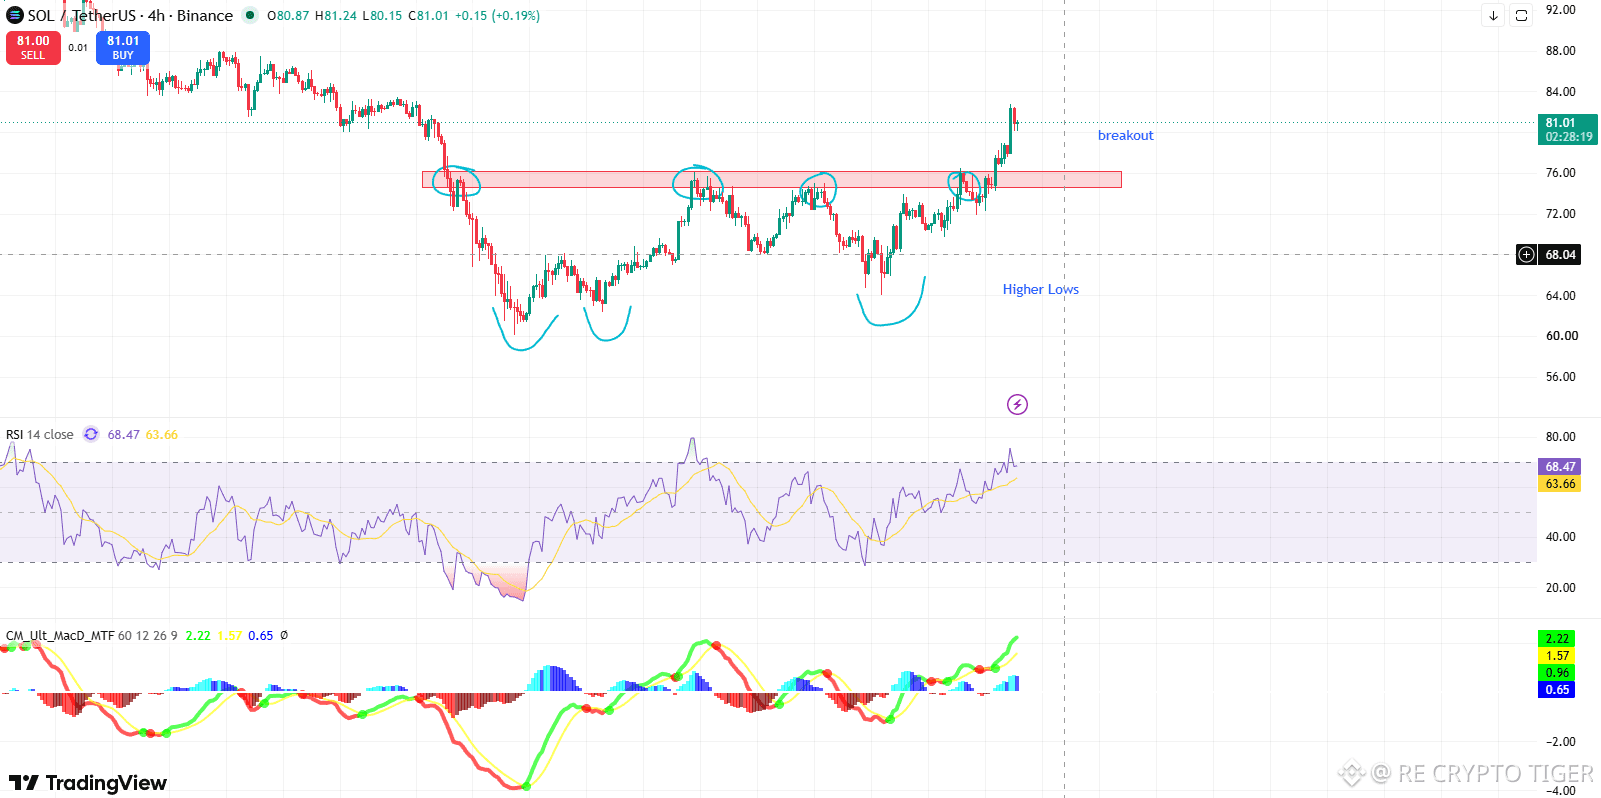Click the L80.15 low value in legend
Image resolution: width=1601 pixels, height=798 pixels.
point(382,16)
